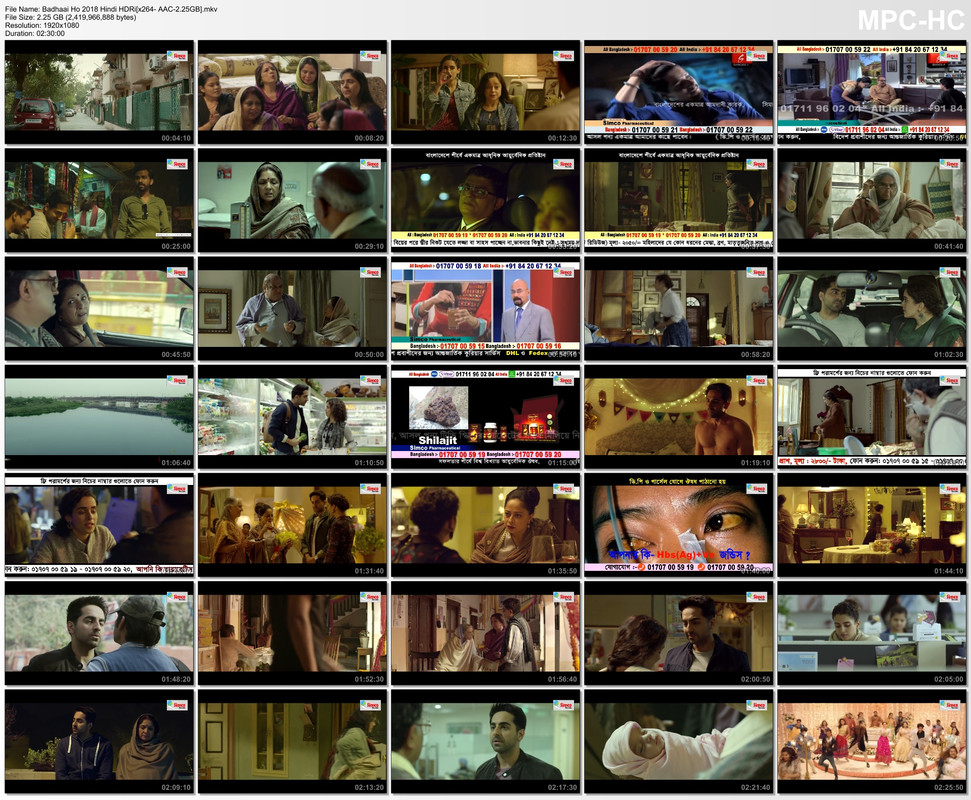Click the 'Resolution: 1920x1080' text
The image size is (971, 800).
42,25
